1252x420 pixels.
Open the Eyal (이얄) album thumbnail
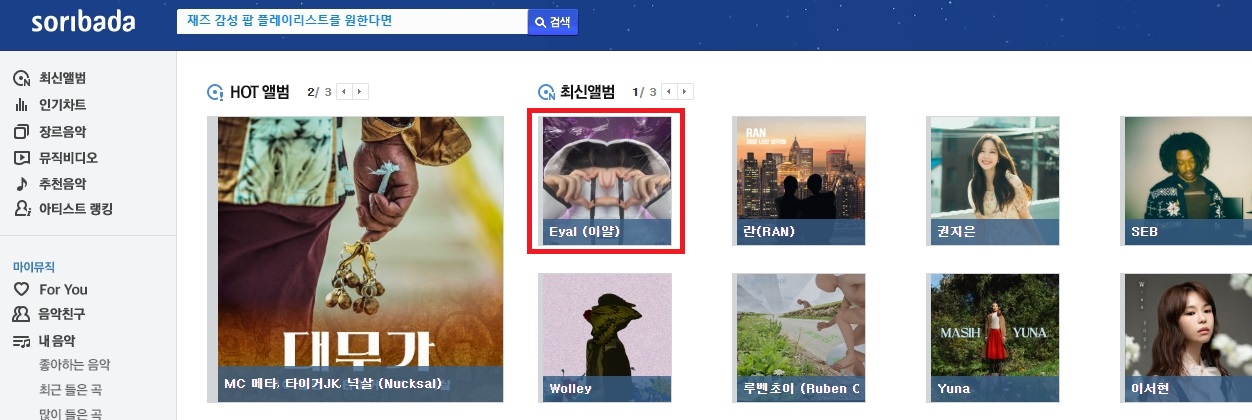coord(607,181)
